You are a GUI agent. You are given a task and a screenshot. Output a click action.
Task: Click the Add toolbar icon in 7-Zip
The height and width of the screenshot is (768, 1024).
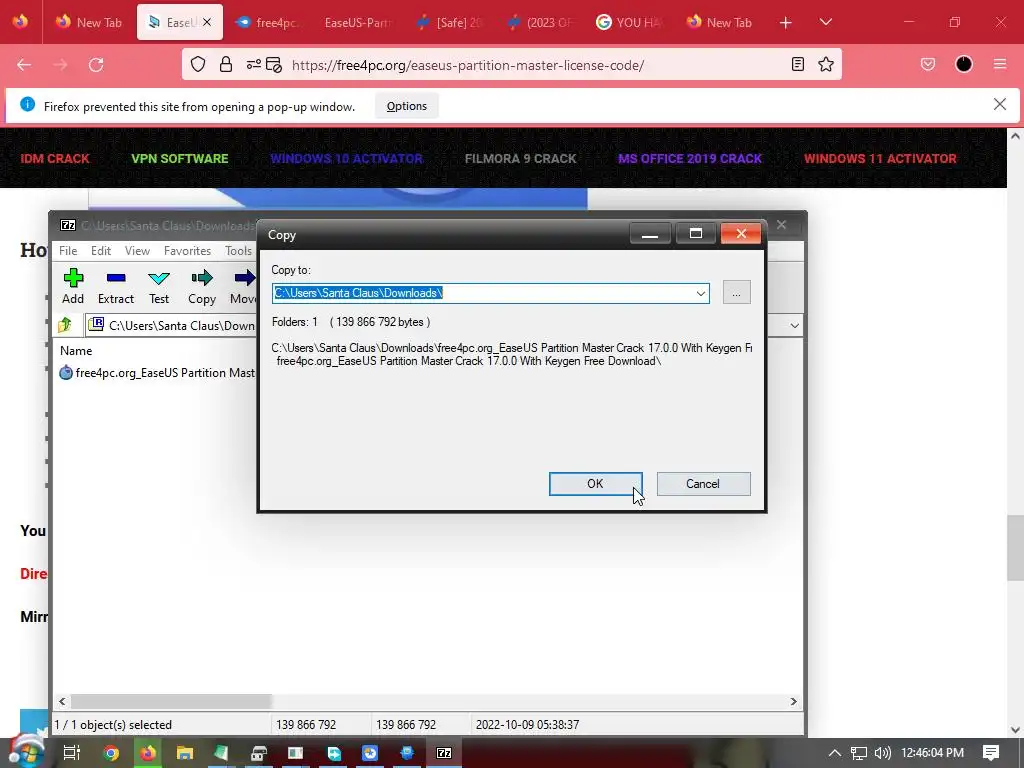point(73,286)
